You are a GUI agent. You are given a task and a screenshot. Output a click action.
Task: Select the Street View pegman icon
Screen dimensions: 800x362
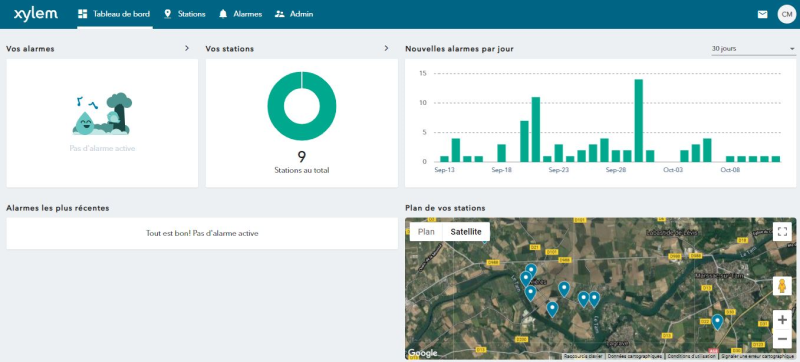click(782, 286)
